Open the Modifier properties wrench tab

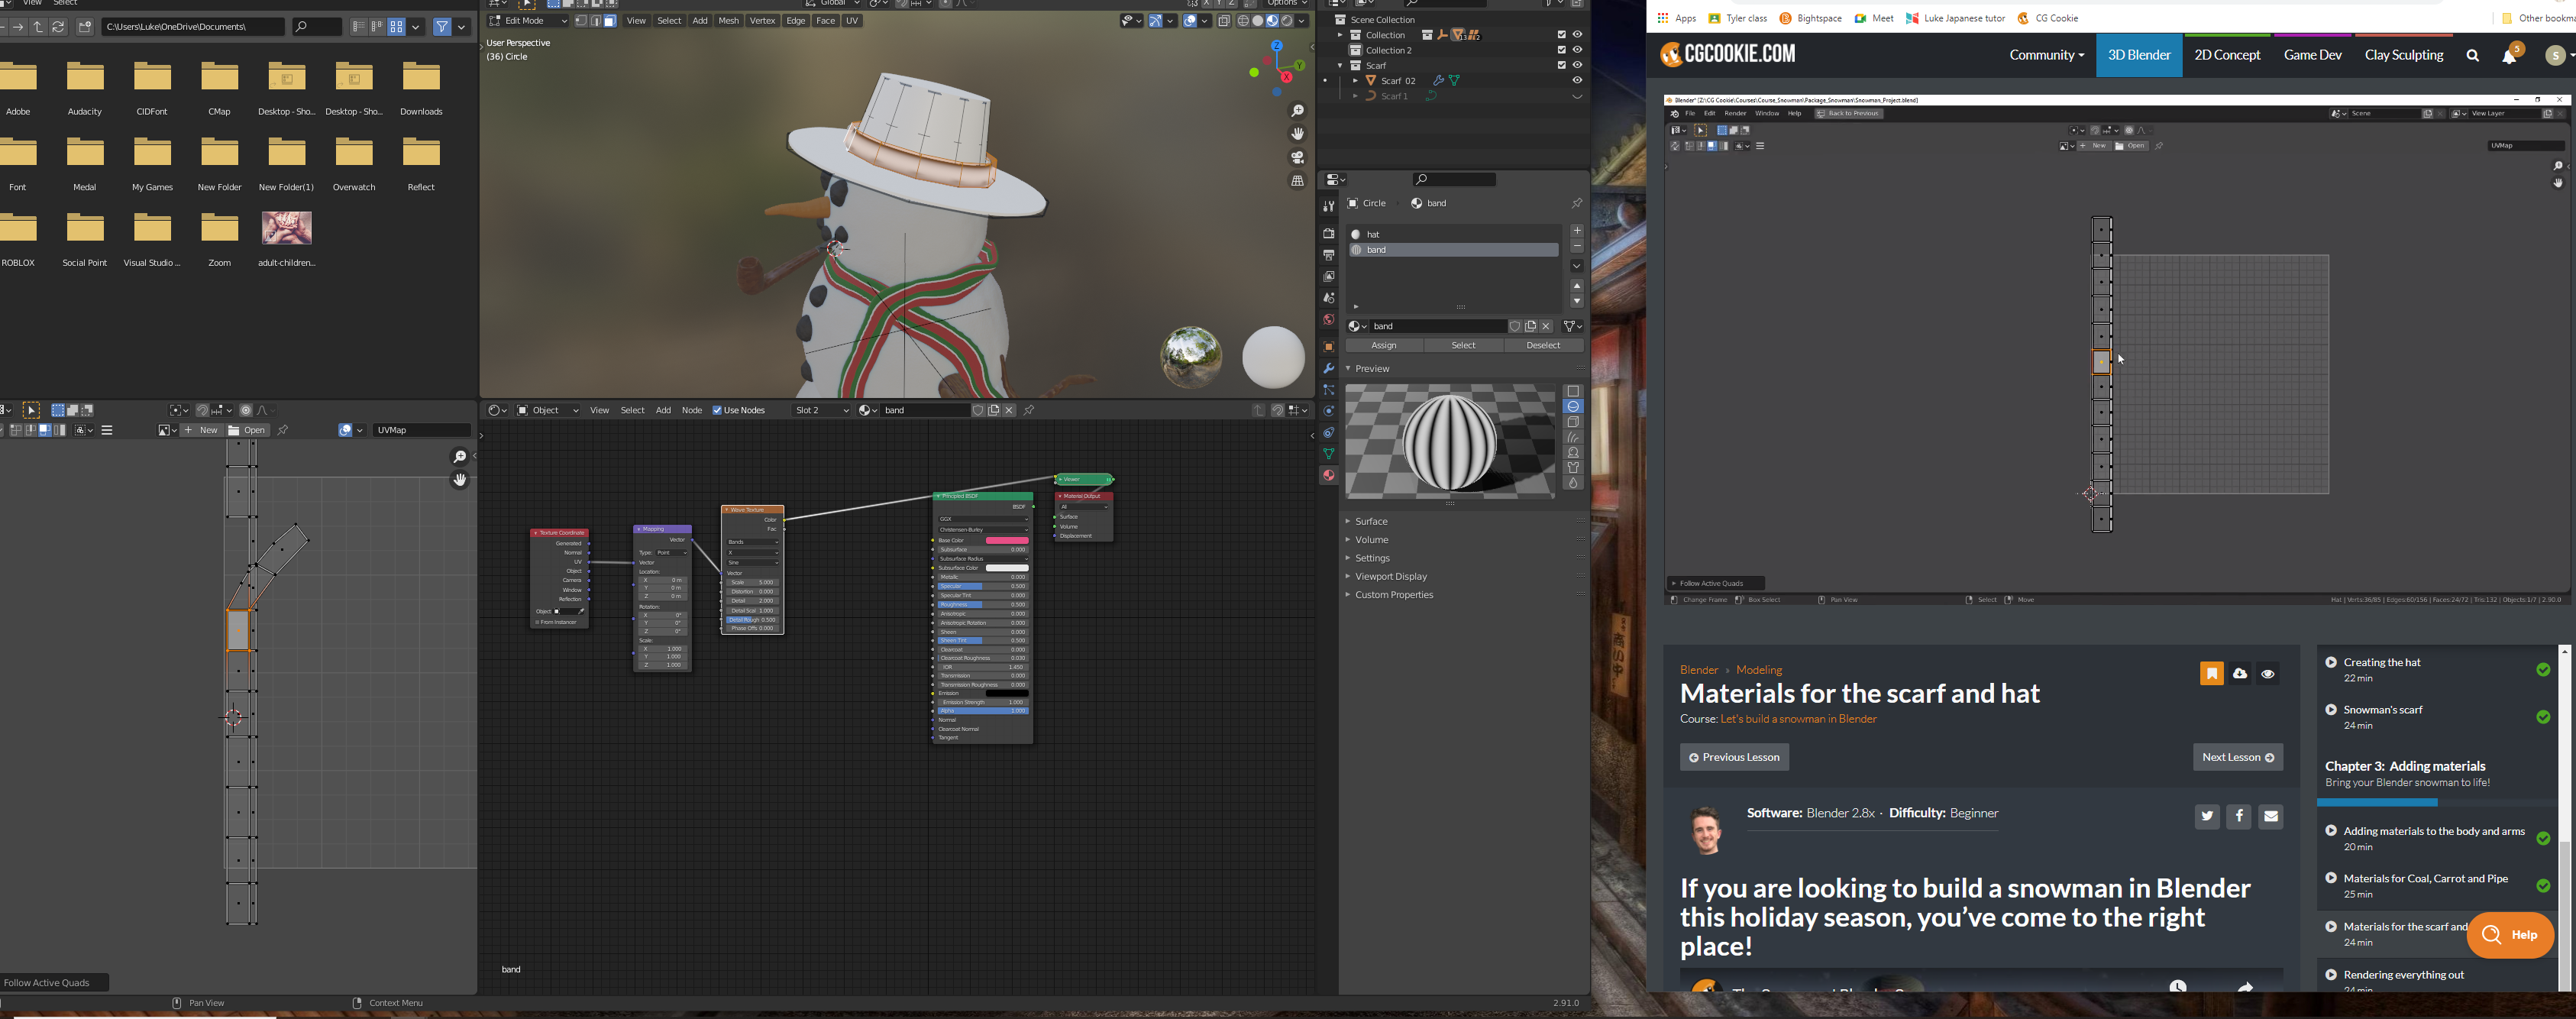(x=1328, y=369)
